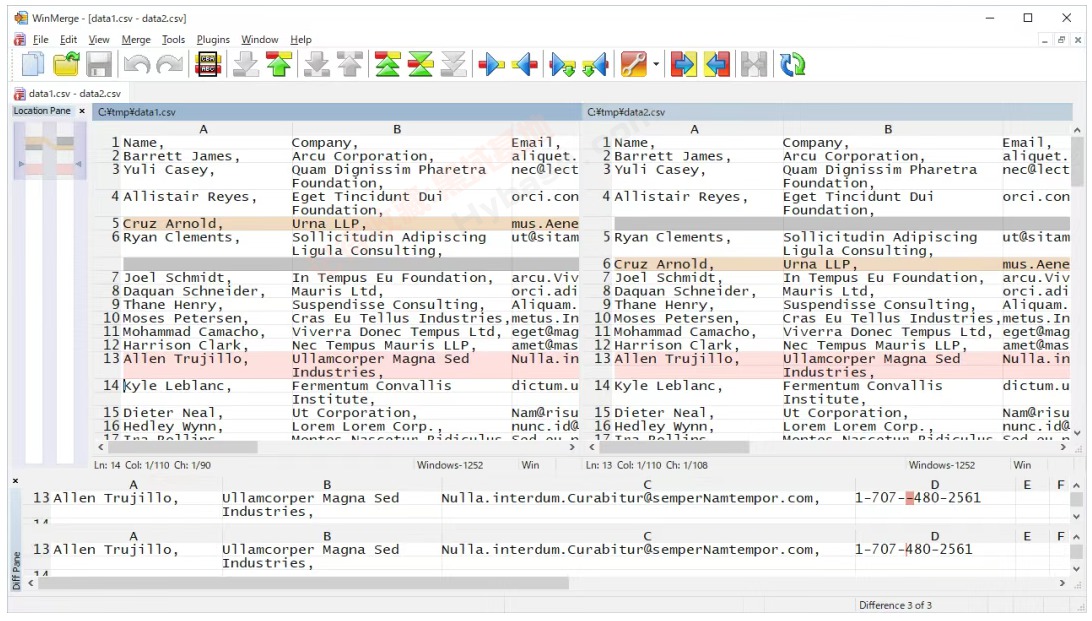This screenshot has width=1092, height=621.
Task: Open the WinMerge document icon in the menu bar
Action: tap(20, 40)
